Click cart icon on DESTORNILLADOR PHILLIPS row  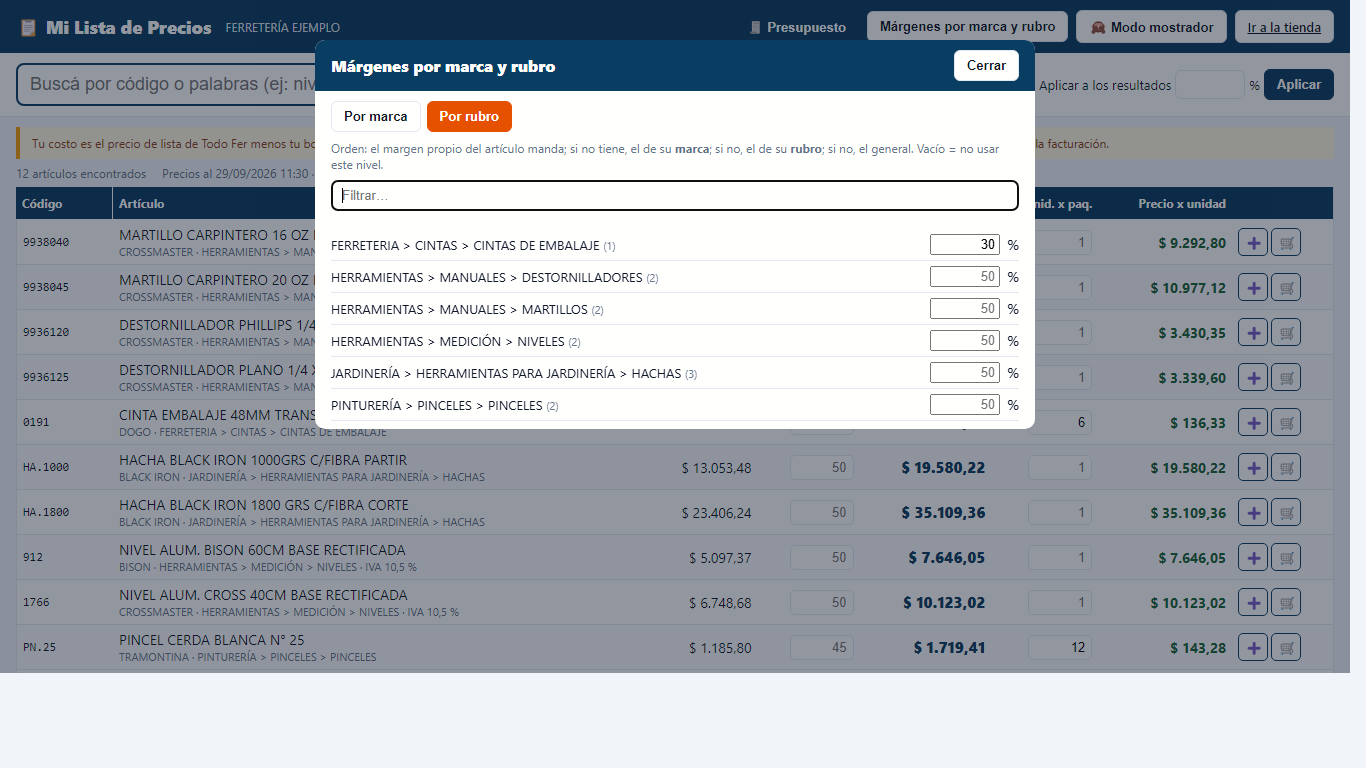point(1286,332)
